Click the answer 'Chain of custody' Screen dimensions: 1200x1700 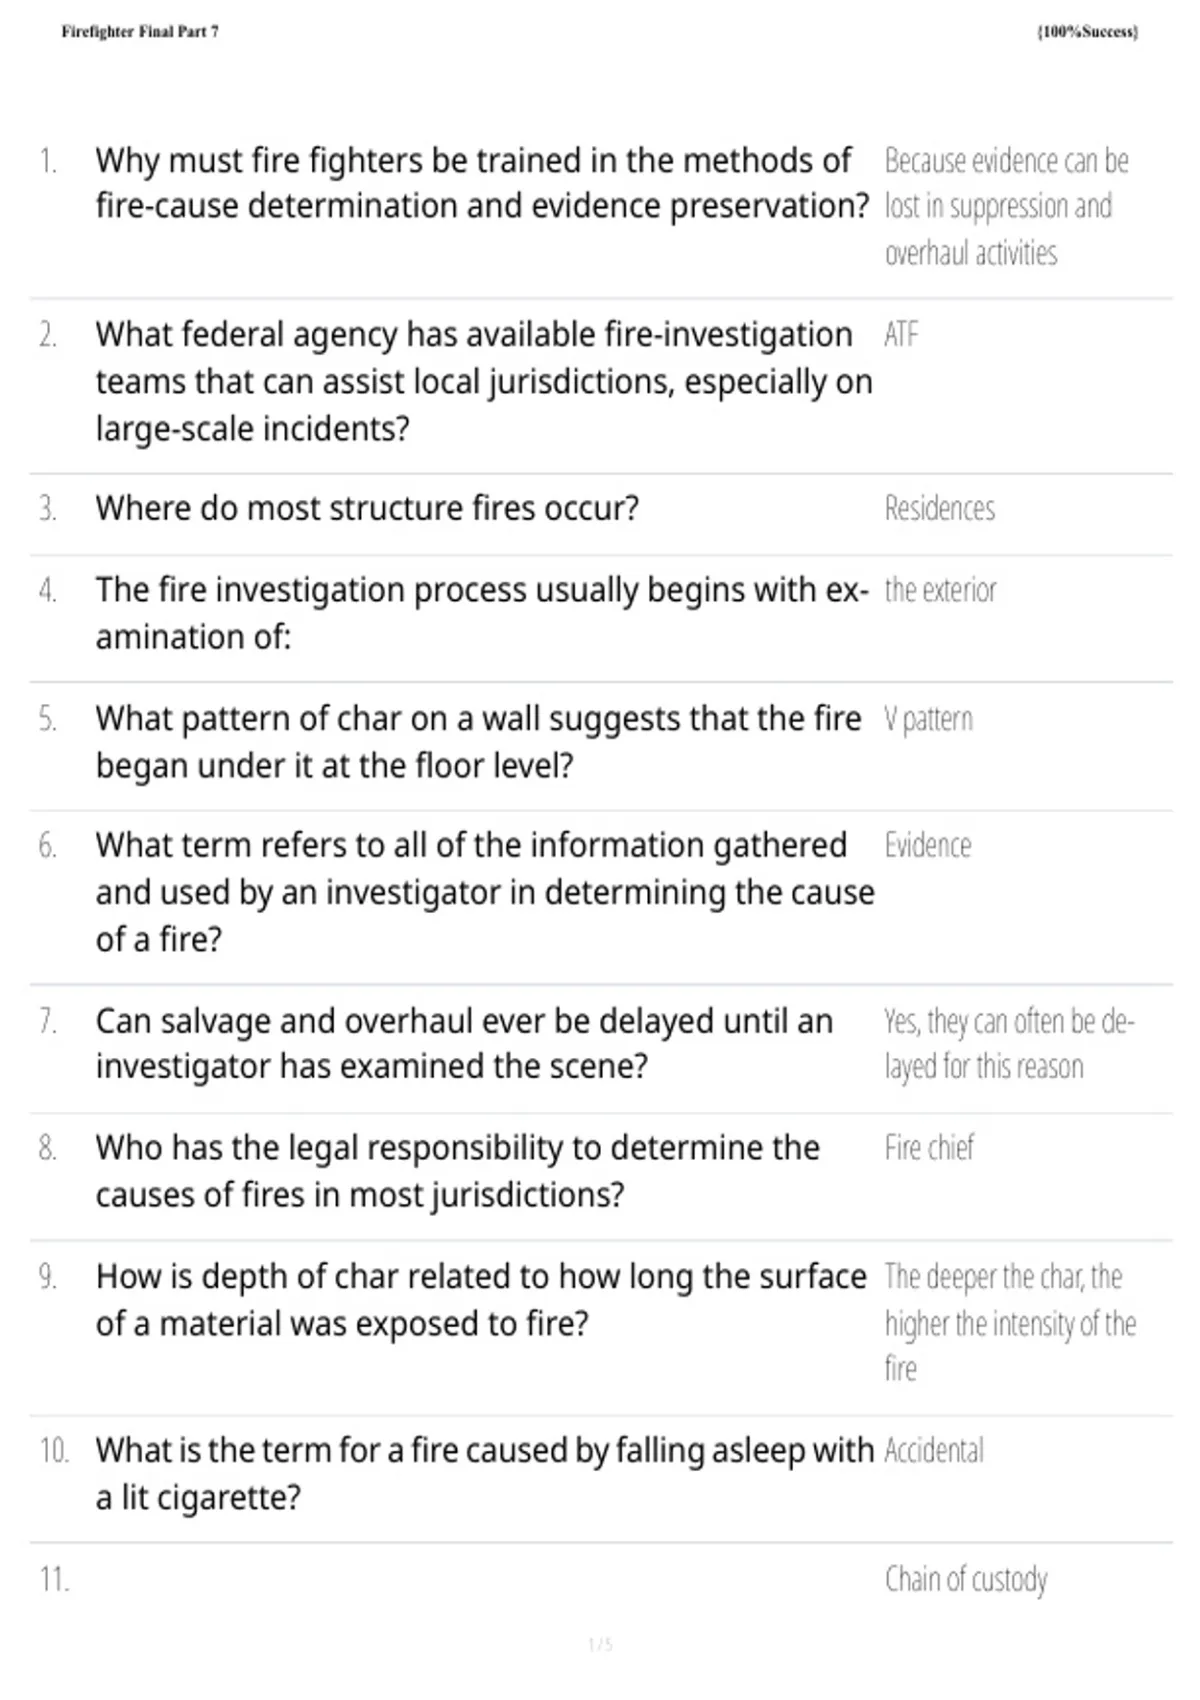click(966, 1580)
